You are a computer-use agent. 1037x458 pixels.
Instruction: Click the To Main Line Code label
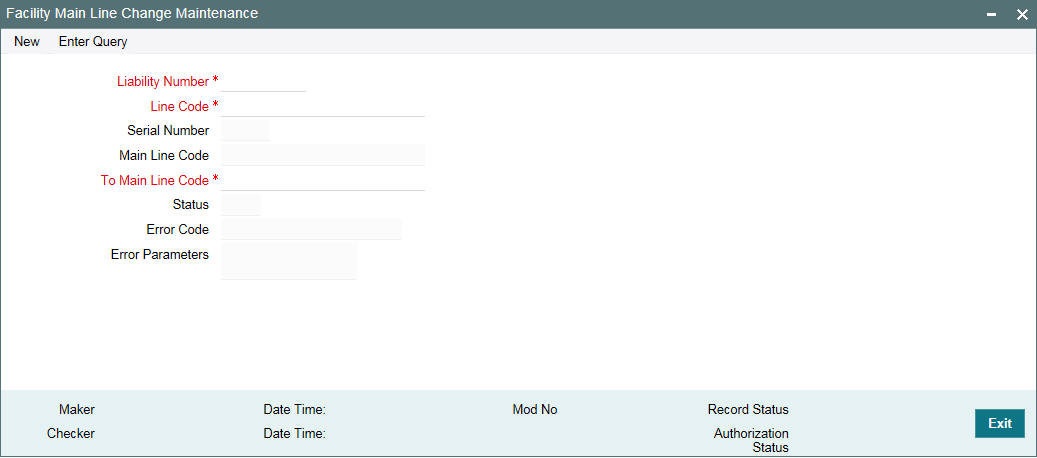click(155, 180)
